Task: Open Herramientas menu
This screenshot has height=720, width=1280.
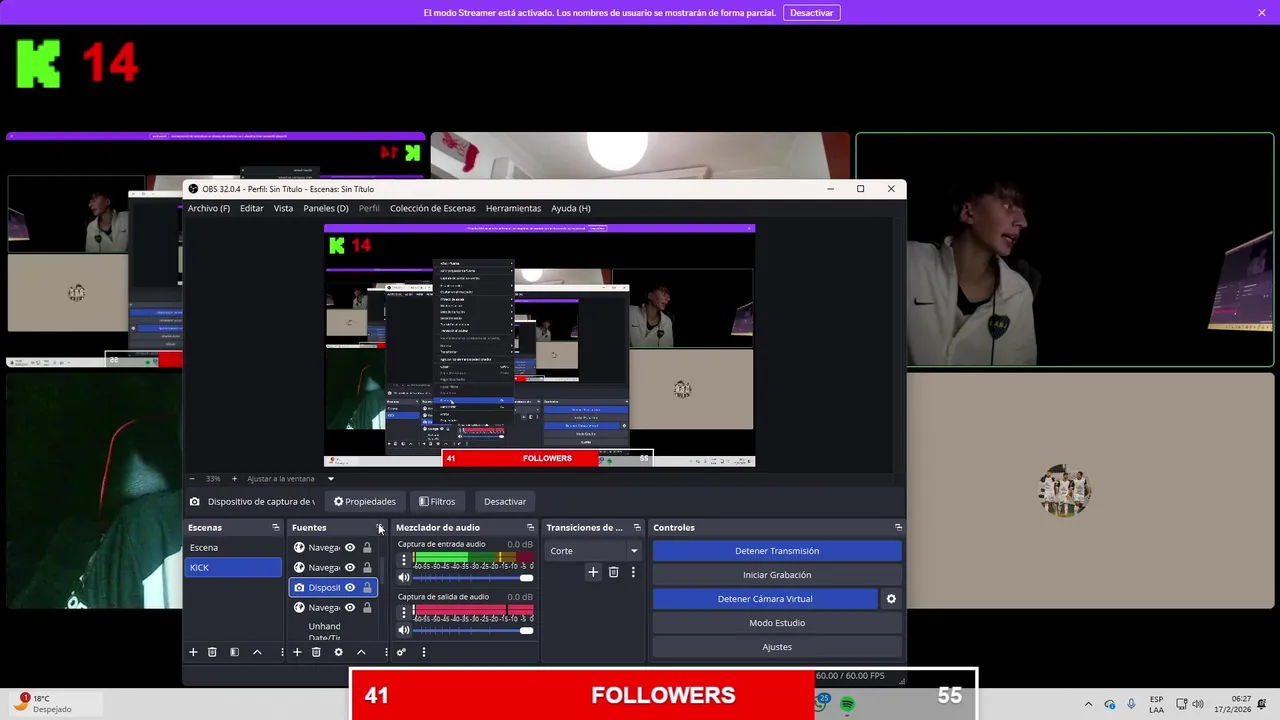Action: pyautogui.click(x=513, y=208)
